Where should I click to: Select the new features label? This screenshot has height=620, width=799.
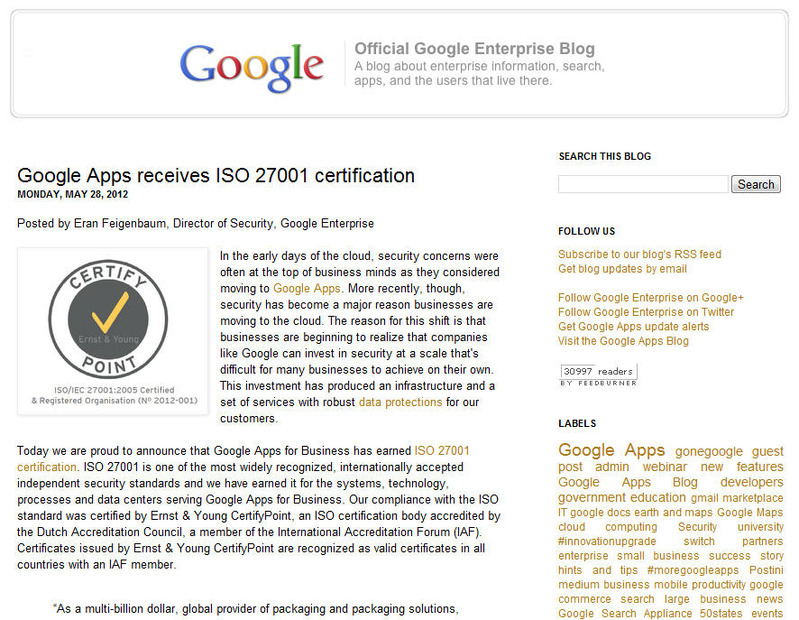(742, 467)
